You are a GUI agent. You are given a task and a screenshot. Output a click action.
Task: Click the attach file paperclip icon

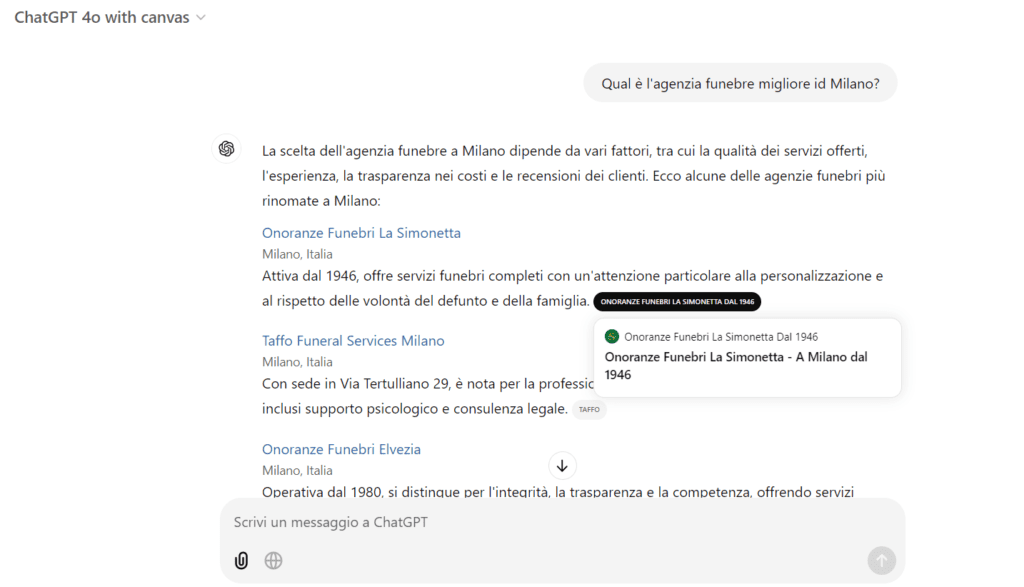click(242, 560)
